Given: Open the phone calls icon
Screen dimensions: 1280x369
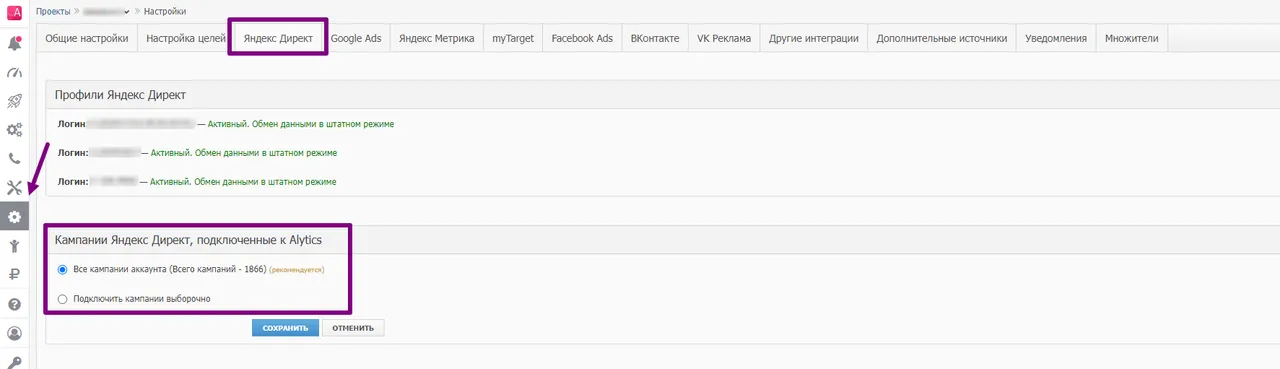Looking at the screenshot, I should [14, 158].
